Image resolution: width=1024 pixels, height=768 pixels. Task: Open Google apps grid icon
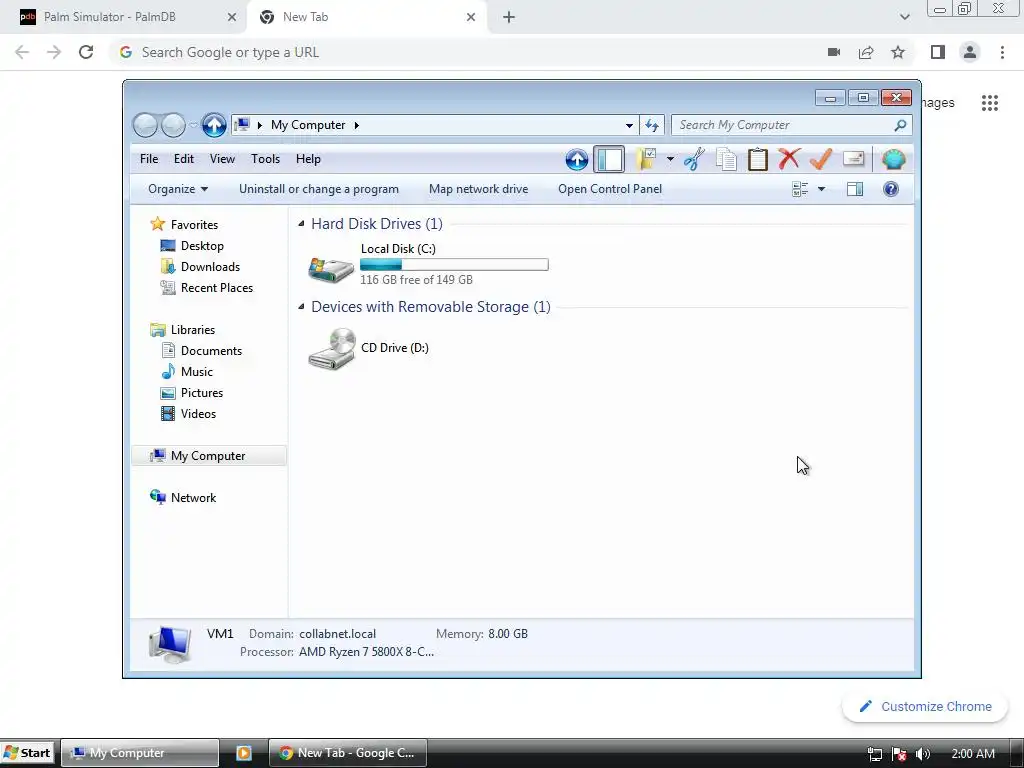tap(989, 103)
